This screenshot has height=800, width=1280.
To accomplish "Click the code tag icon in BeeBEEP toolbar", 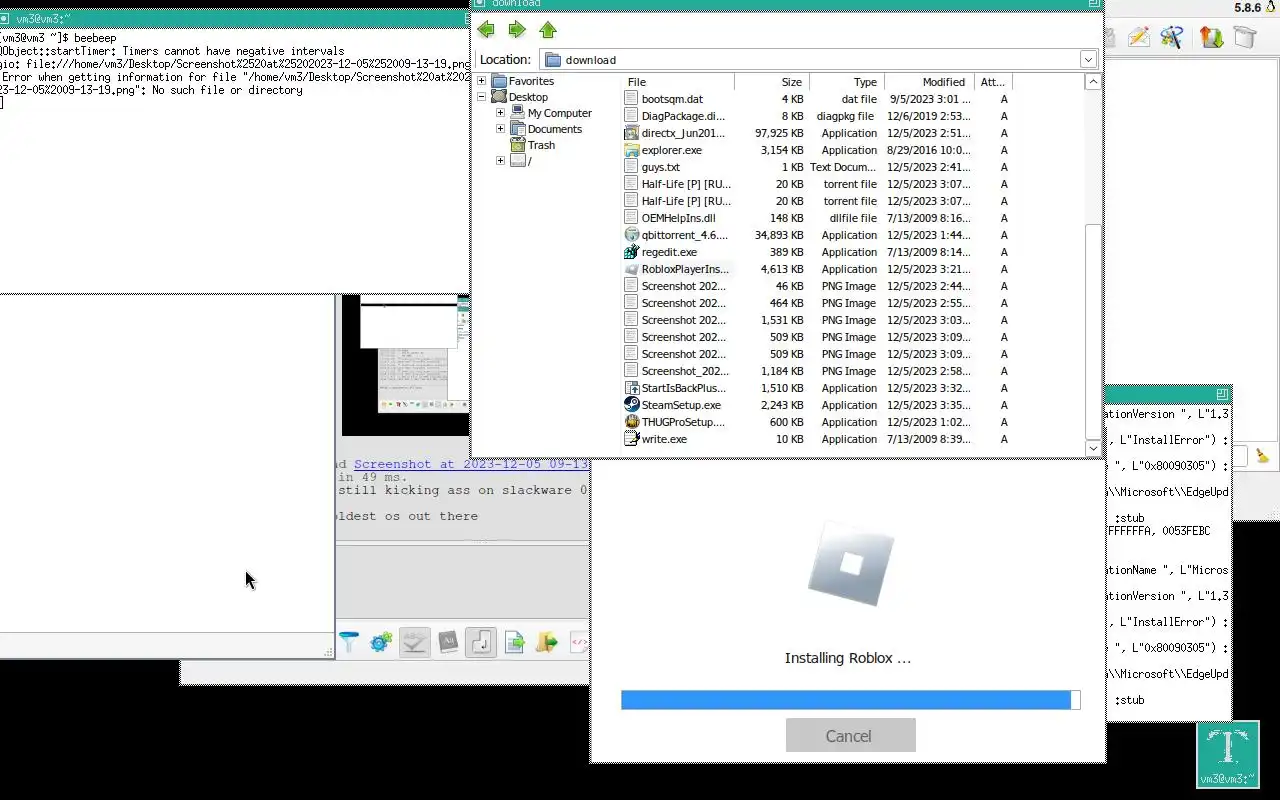I will point(578,642).
